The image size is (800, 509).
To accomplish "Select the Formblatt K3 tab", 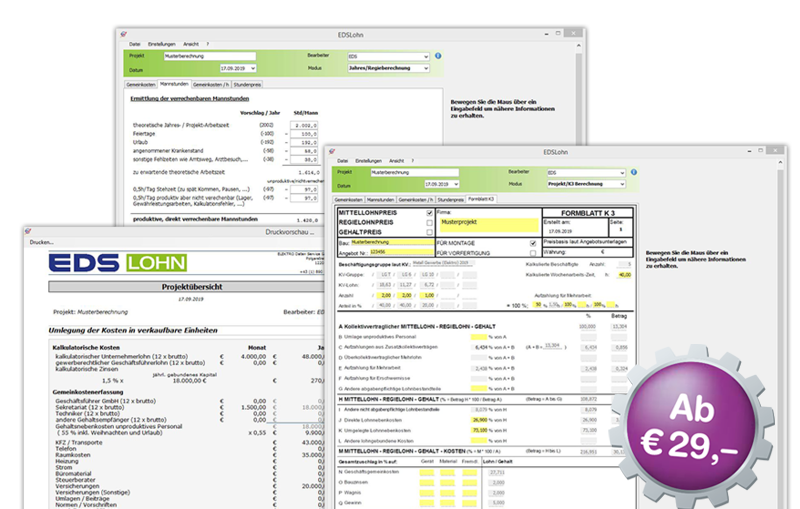I will [481, 199].
